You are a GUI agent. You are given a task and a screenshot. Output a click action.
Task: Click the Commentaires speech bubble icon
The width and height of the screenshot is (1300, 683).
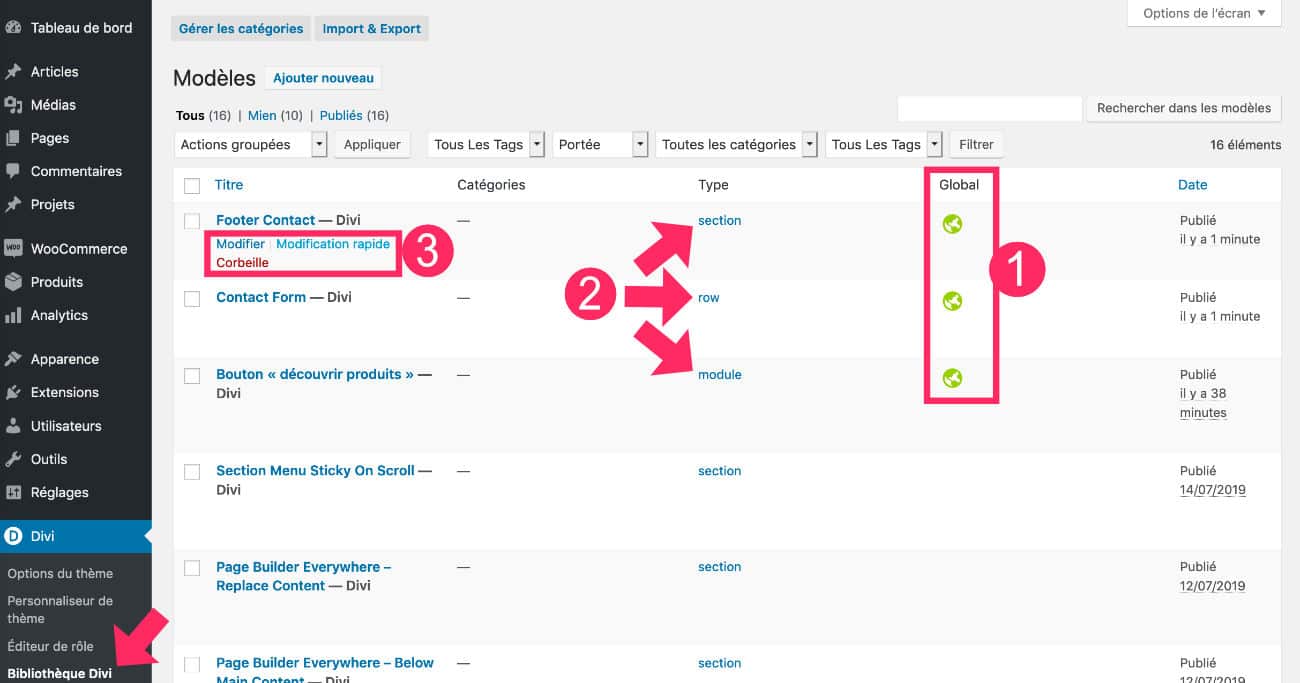tap(13, 171)
